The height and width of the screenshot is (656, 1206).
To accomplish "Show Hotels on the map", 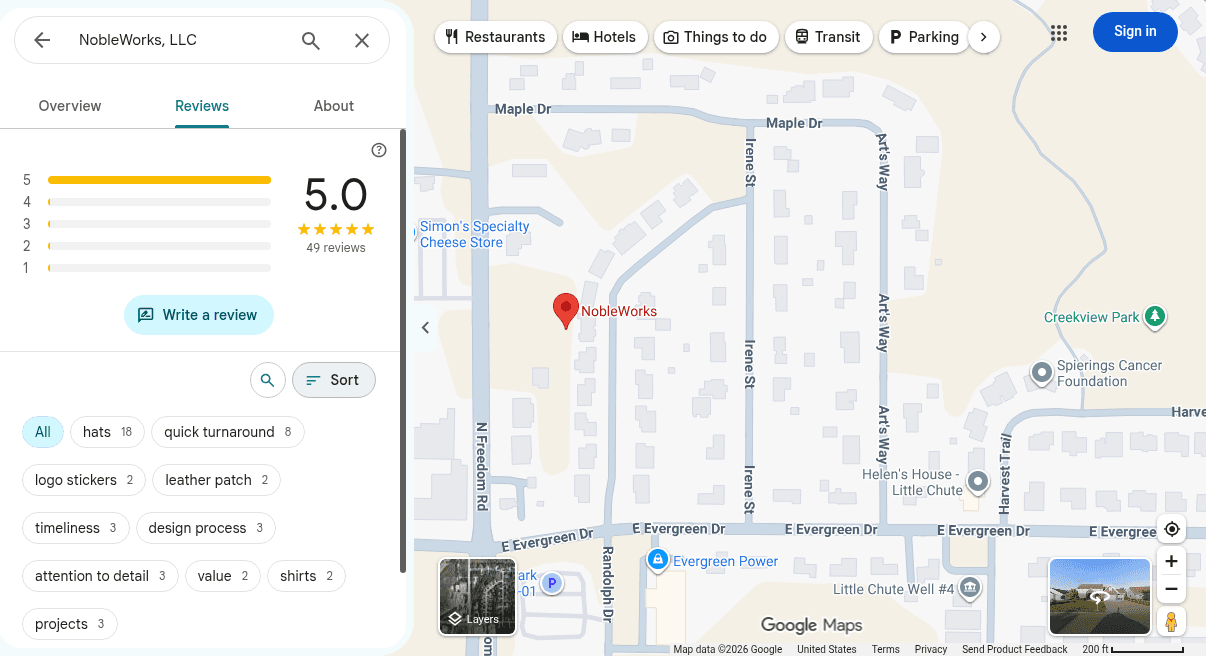I will [x=604, y=37].
